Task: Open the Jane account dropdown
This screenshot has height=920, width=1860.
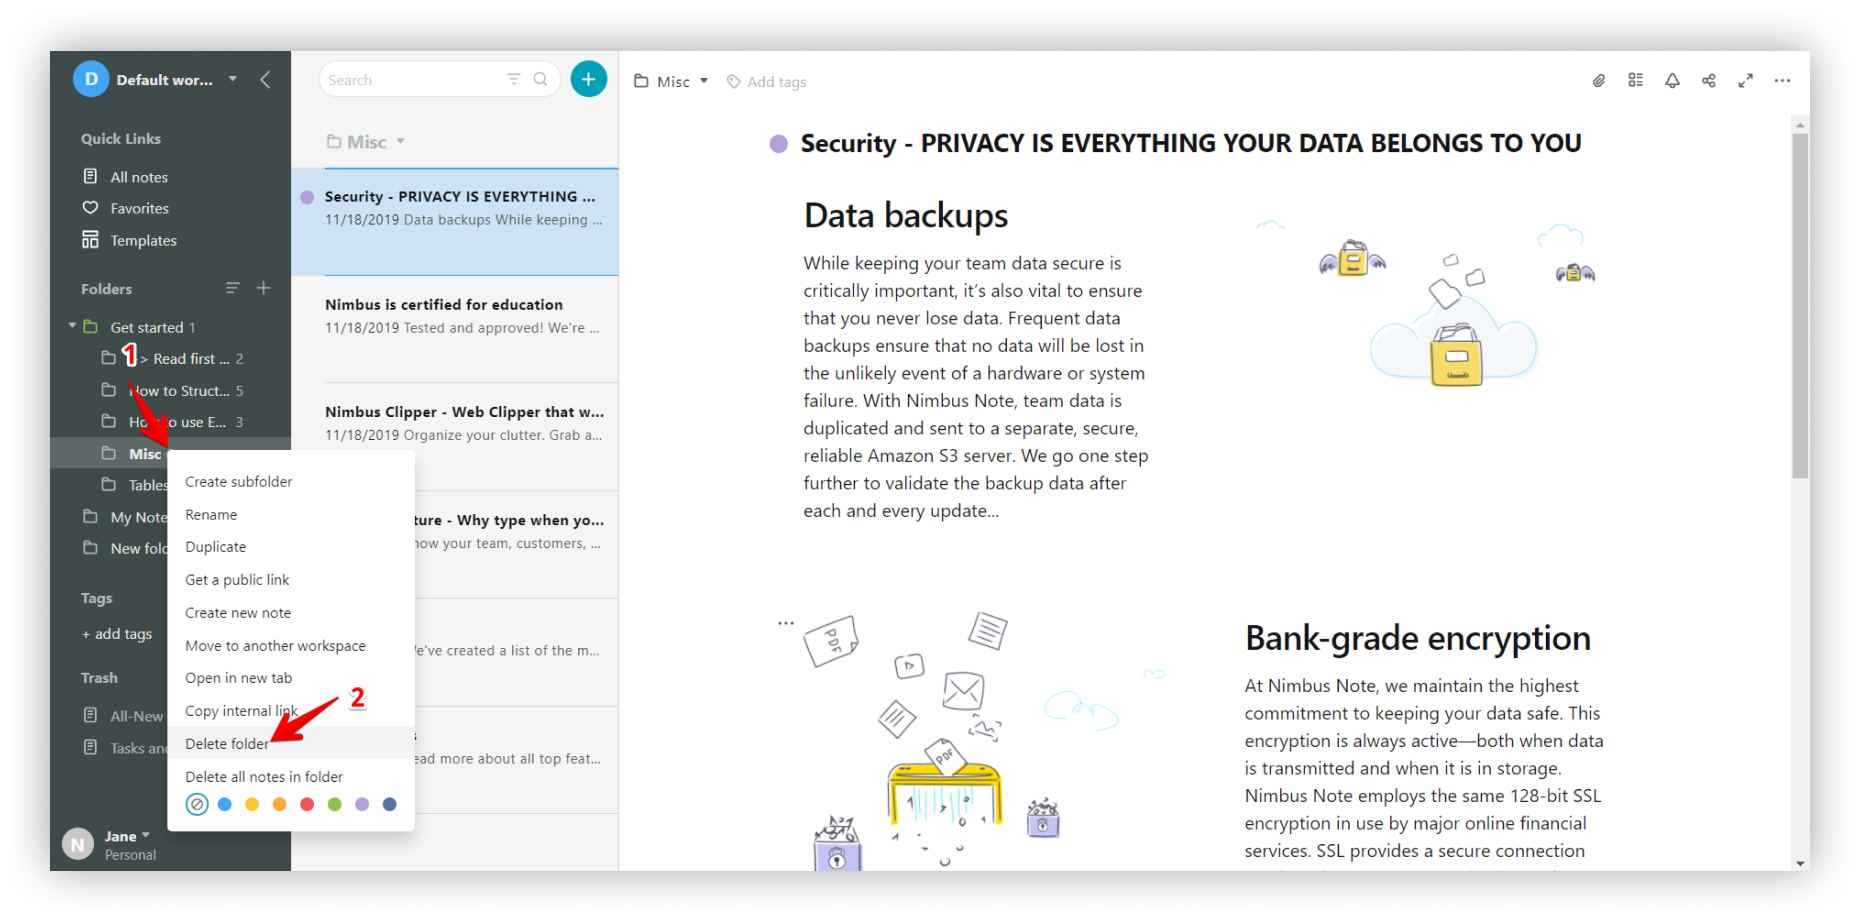Action: (146, 835)
